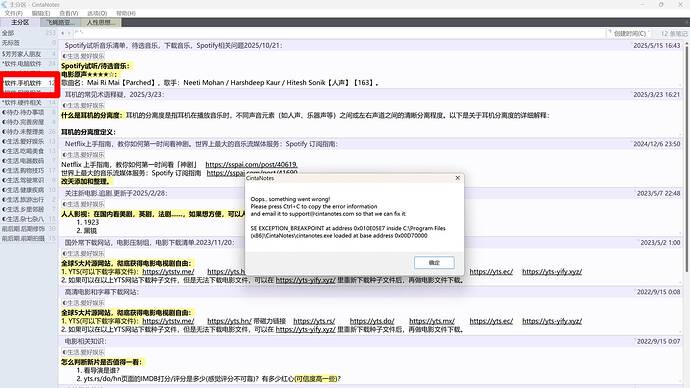Click the 生活.爱好娱乐 tag under the Spotify note
The image size is (690, 388).
pos(84,56)
